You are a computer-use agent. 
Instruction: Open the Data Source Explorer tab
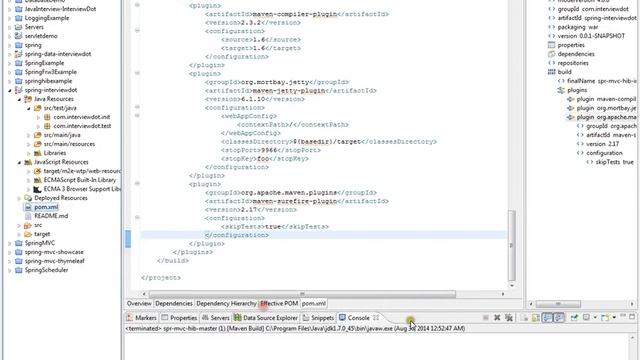tap(266, 318)
